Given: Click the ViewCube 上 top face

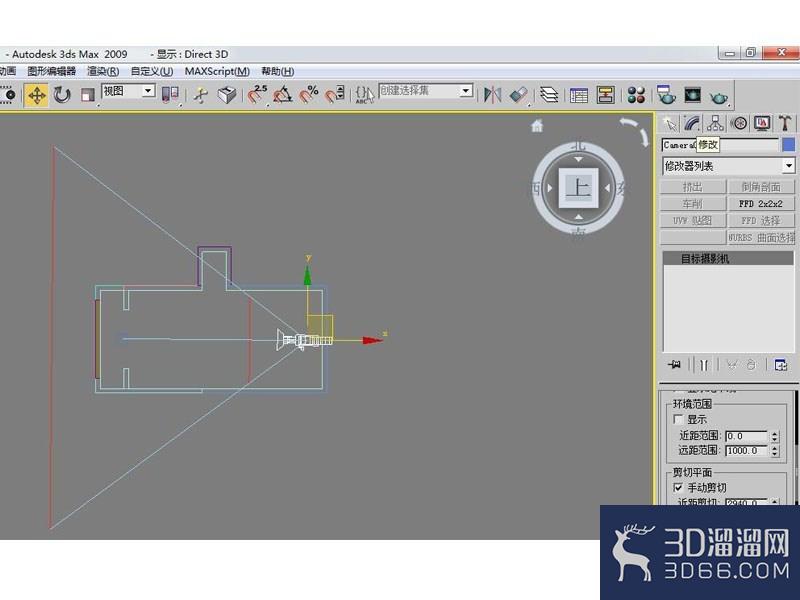Looking at the screenshot, I should tap(579, 188).
